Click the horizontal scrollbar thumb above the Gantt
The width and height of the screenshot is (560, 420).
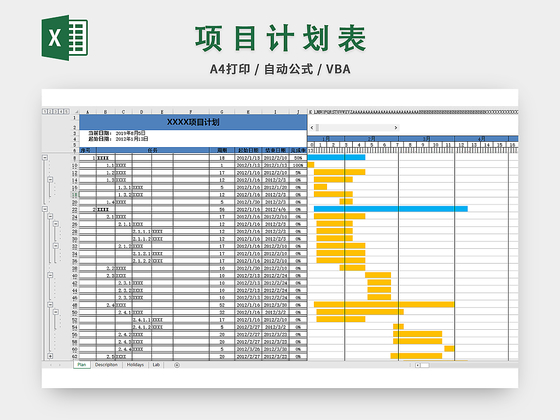point(318,128)
